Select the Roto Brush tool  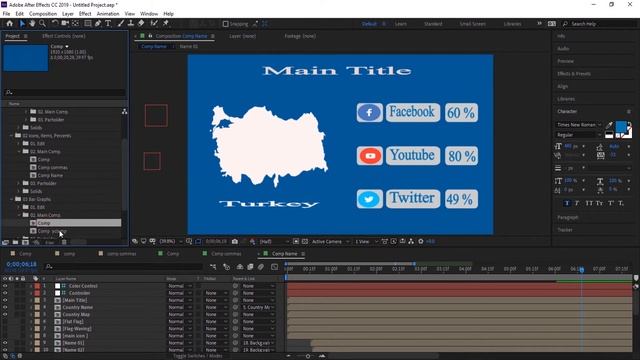click(x=154, y=24)
